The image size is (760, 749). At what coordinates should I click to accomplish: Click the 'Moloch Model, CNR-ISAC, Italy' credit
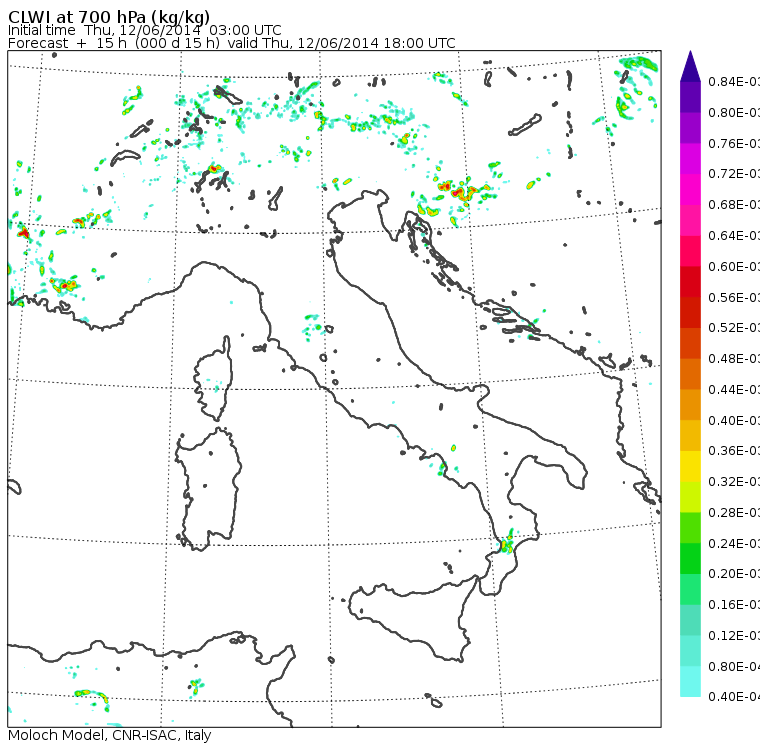tap(110, 735)
